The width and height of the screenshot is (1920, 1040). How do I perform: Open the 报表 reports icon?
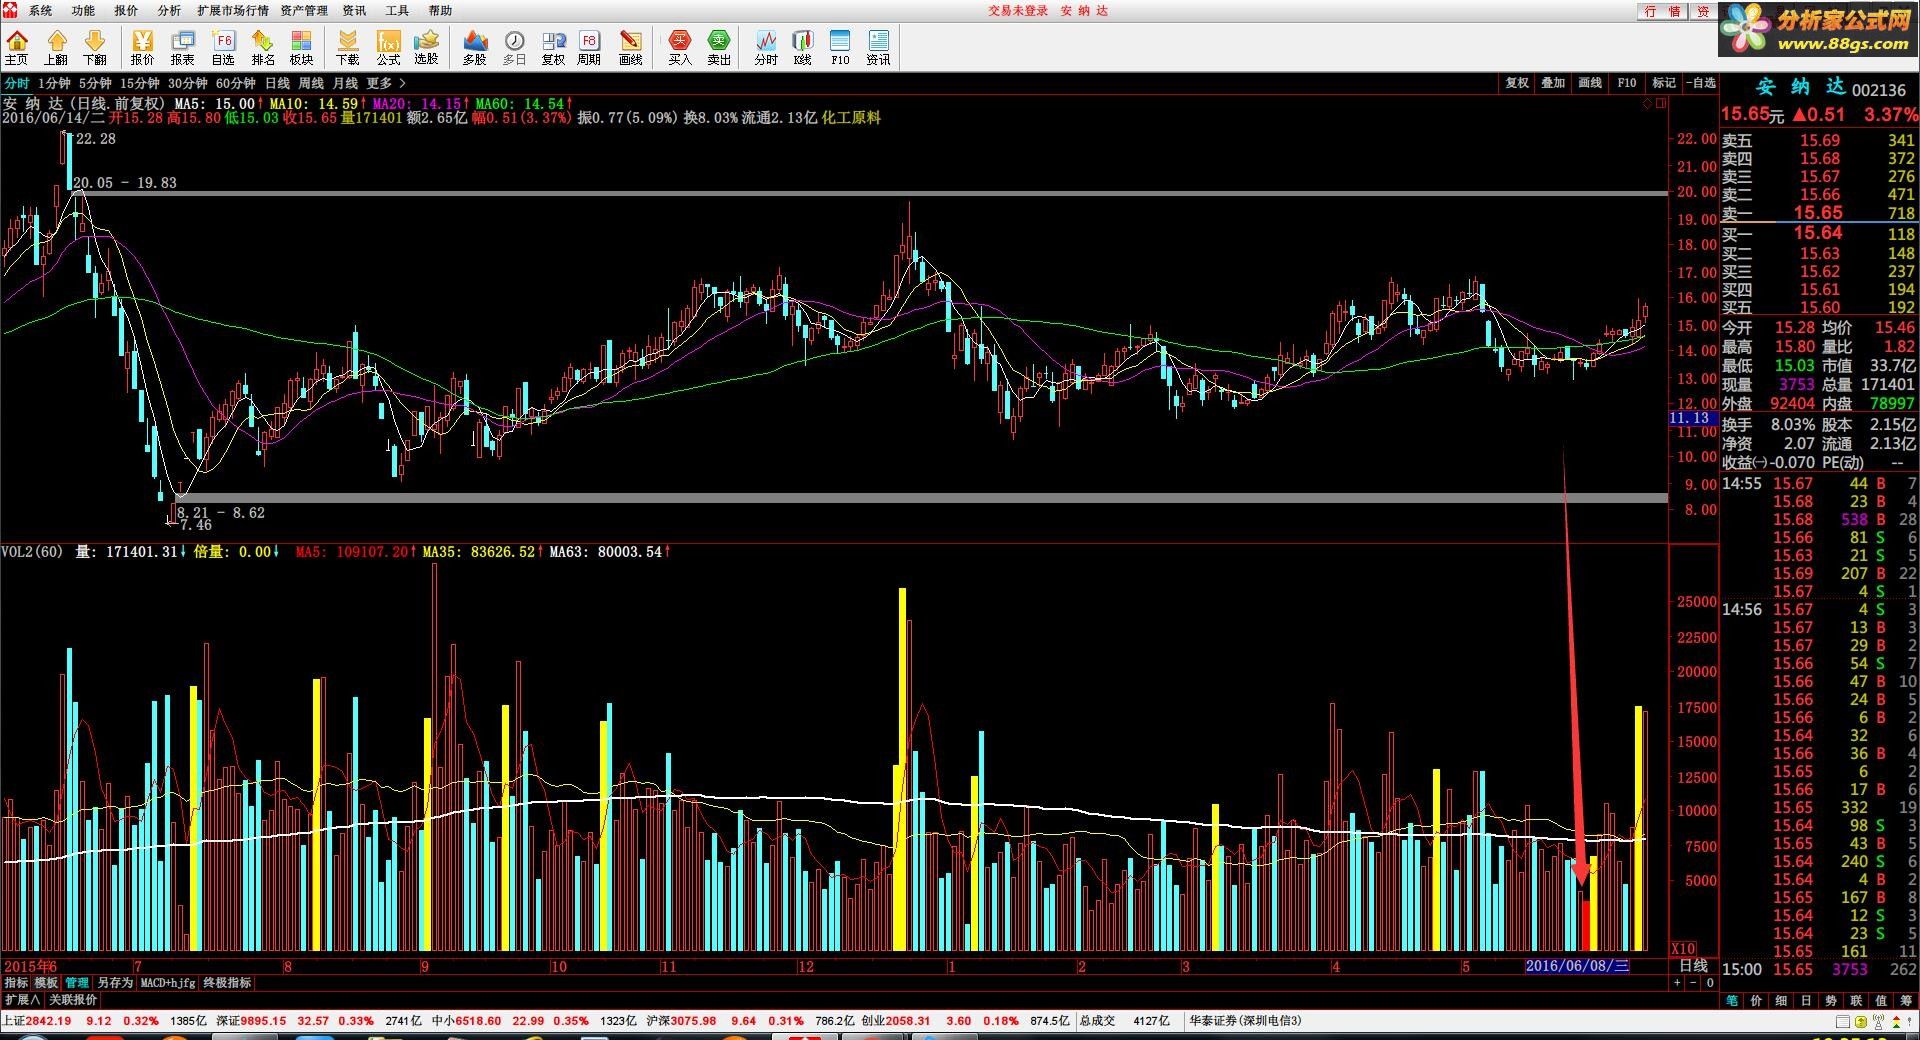click(x=182, y=47)
